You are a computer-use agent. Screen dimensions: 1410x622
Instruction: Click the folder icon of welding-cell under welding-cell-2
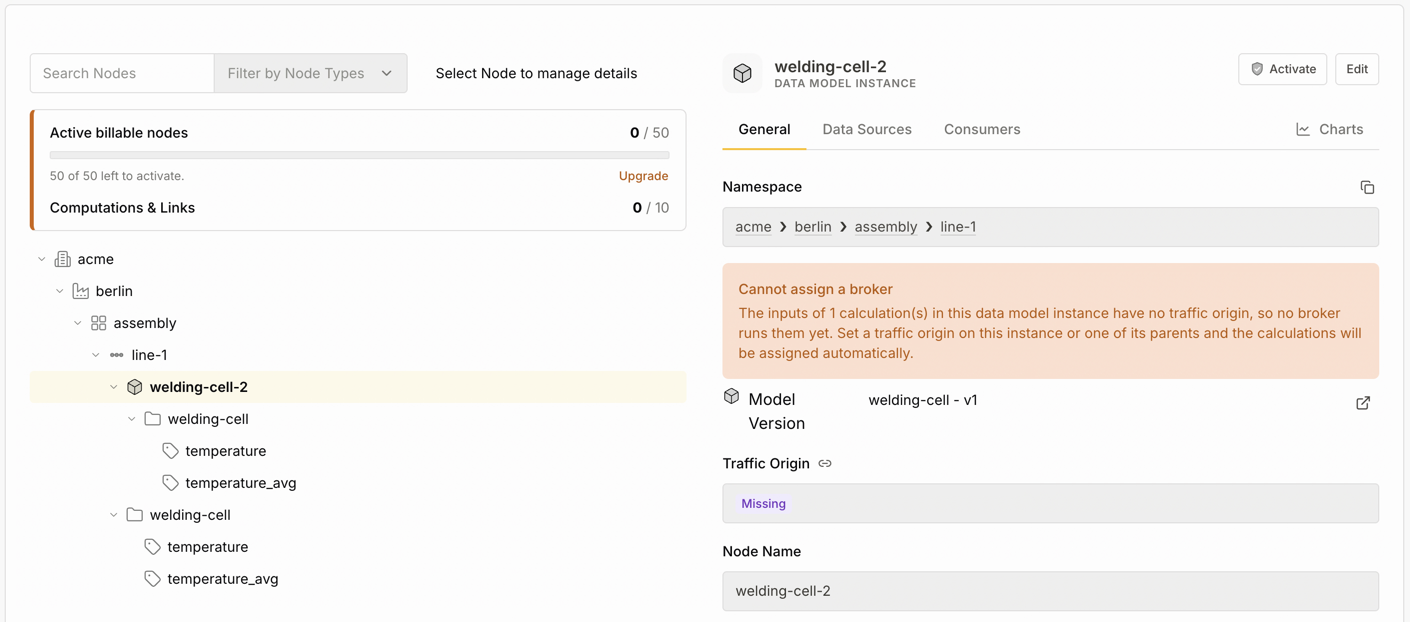pos(153,419)
